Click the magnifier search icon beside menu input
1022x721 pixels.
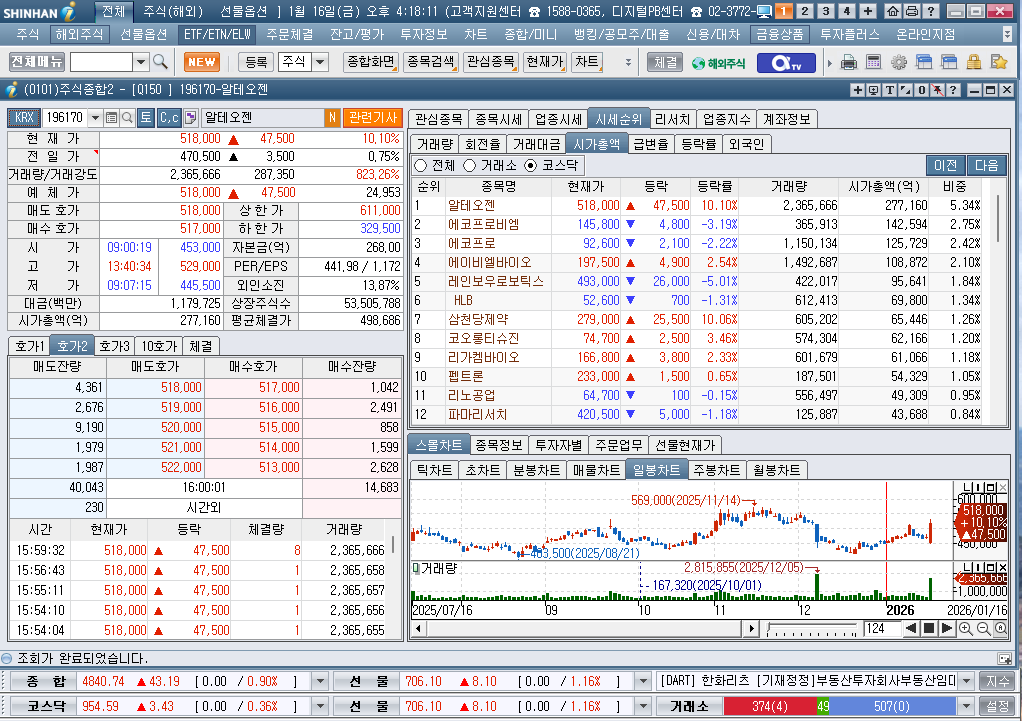[x=160, y=62]
